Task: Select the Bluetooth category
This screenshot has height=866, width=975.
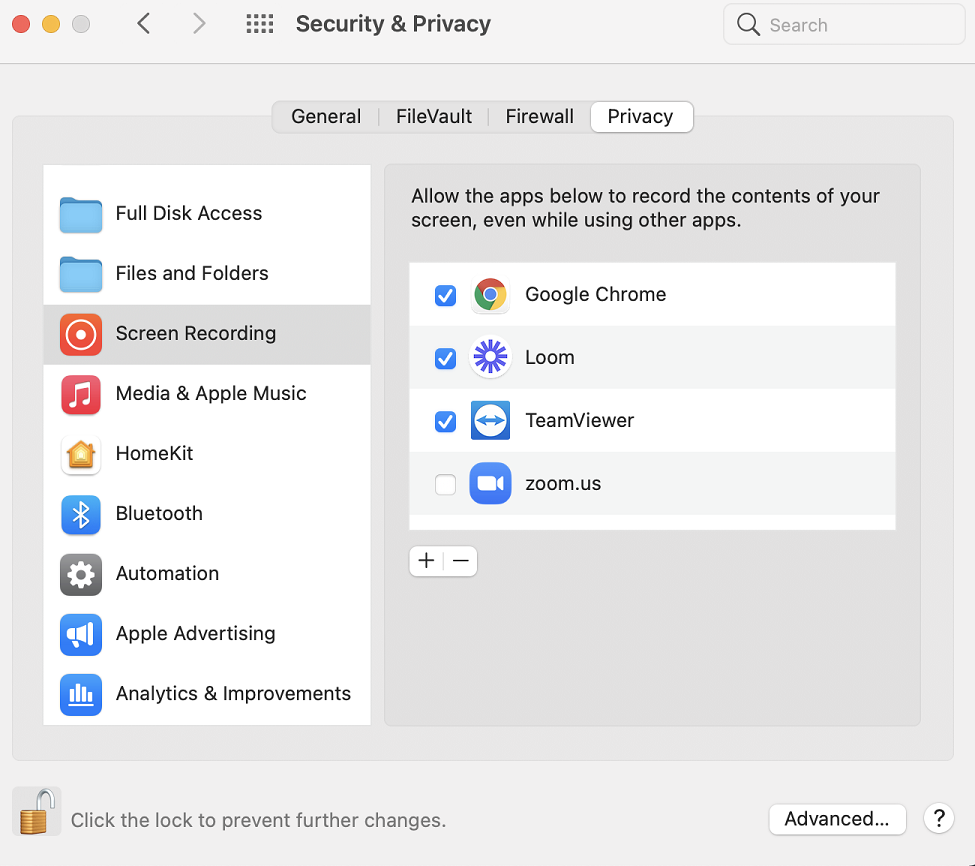Action: click(x=207, y=514)
